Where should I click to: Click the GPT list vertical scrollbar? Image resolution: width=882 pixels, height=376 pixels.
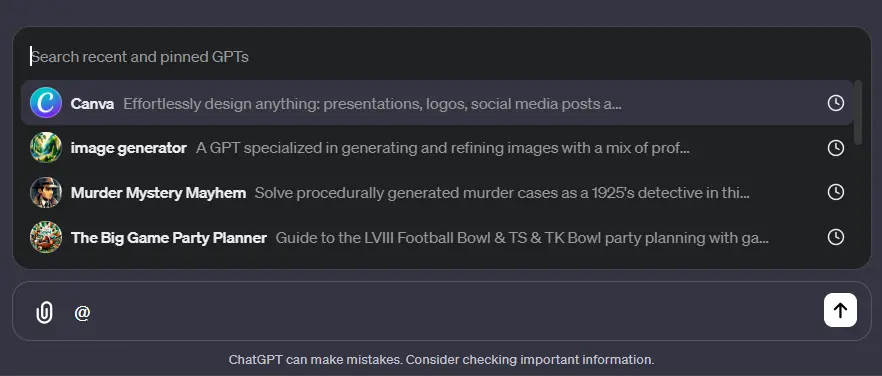[858, 113]
